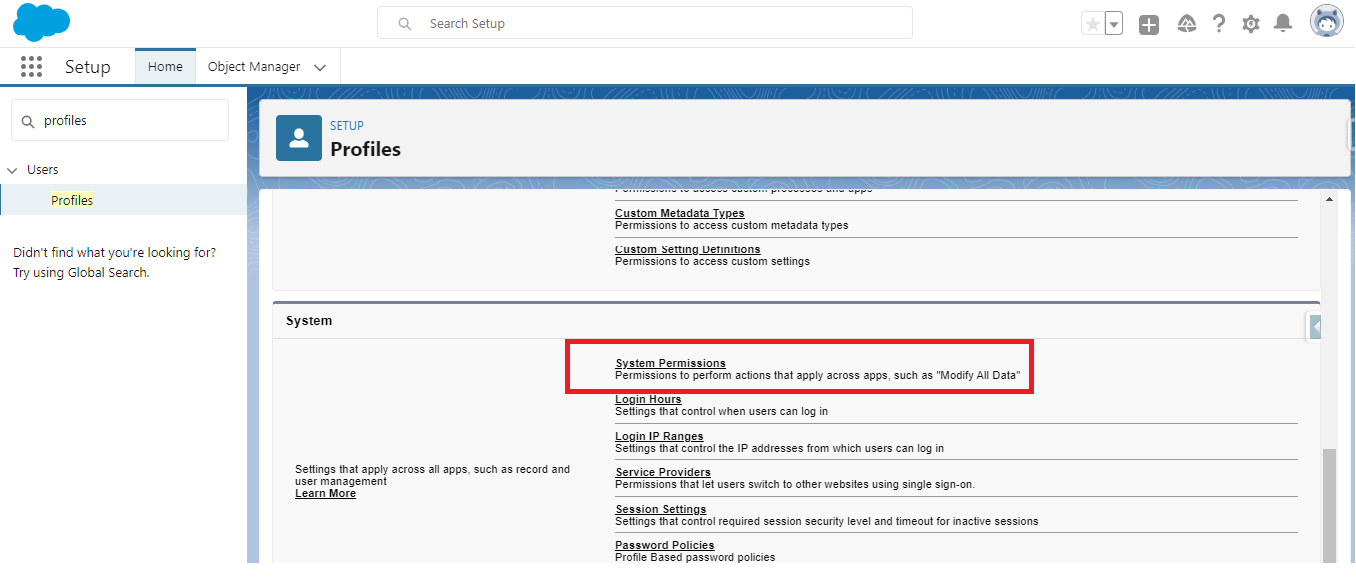Open the Notifications bell icon
This screenshot has width=1356, height=582.
(1283, 23)
